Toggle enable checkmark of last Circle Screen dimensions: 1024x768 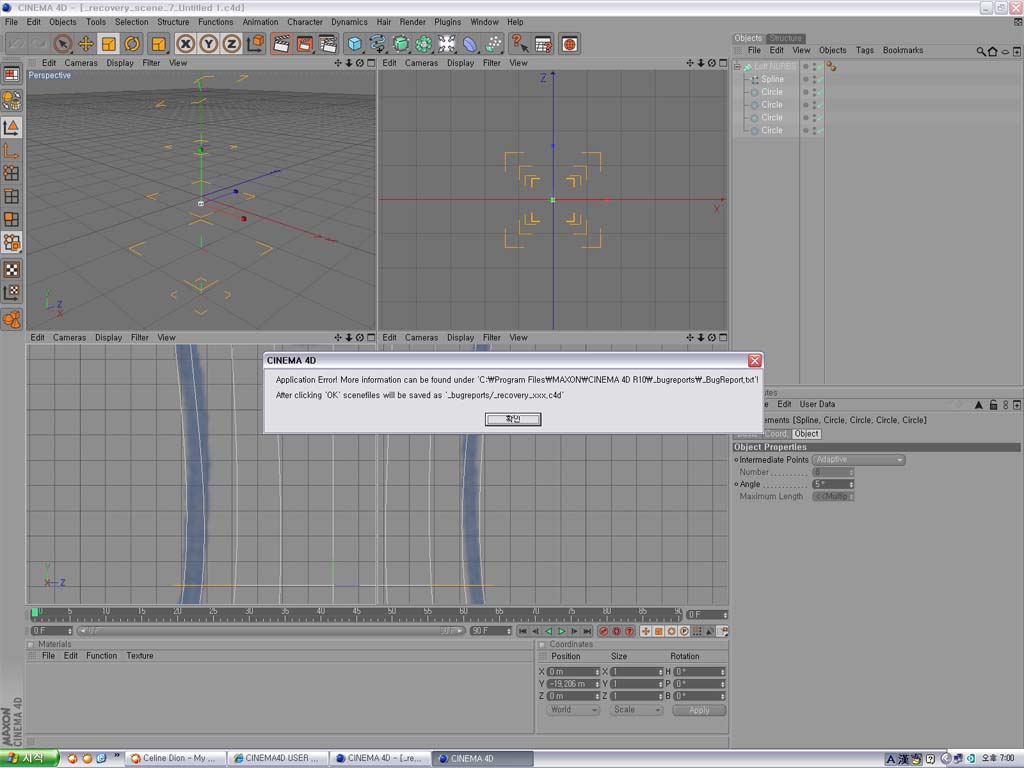pos(818,131)
